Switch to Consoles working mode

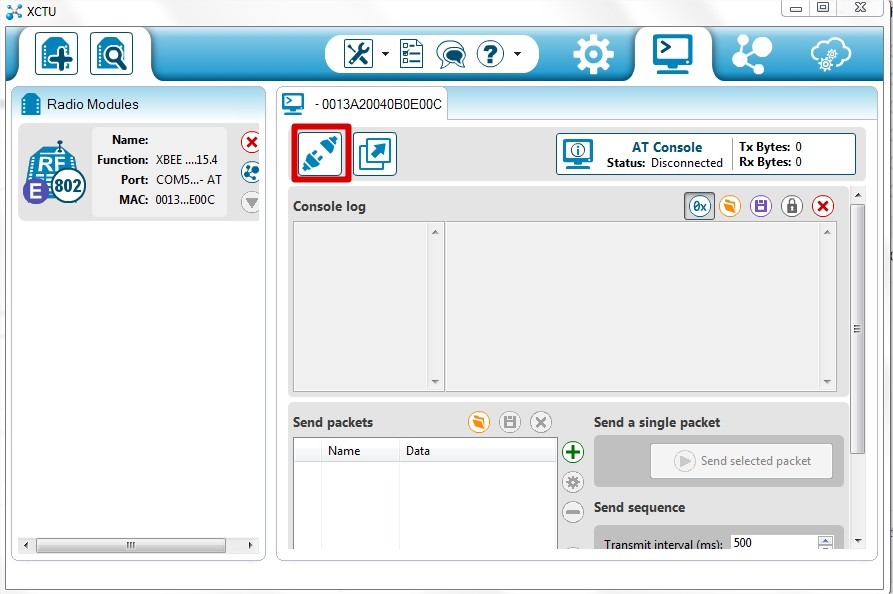point(673,54)
